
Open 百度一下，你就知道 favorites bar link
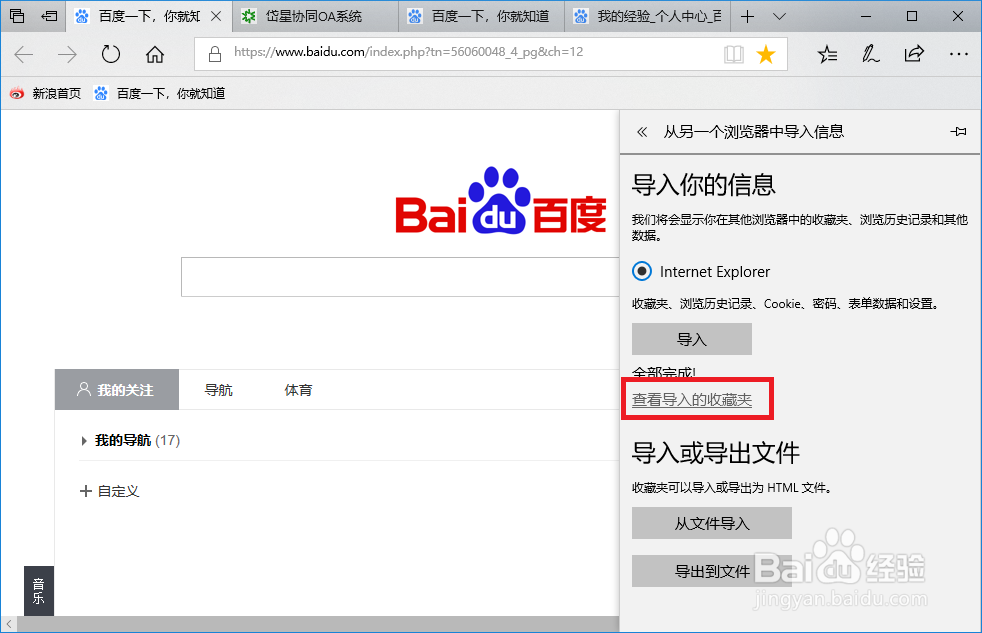pyautogui.click(x=160, y=93)
